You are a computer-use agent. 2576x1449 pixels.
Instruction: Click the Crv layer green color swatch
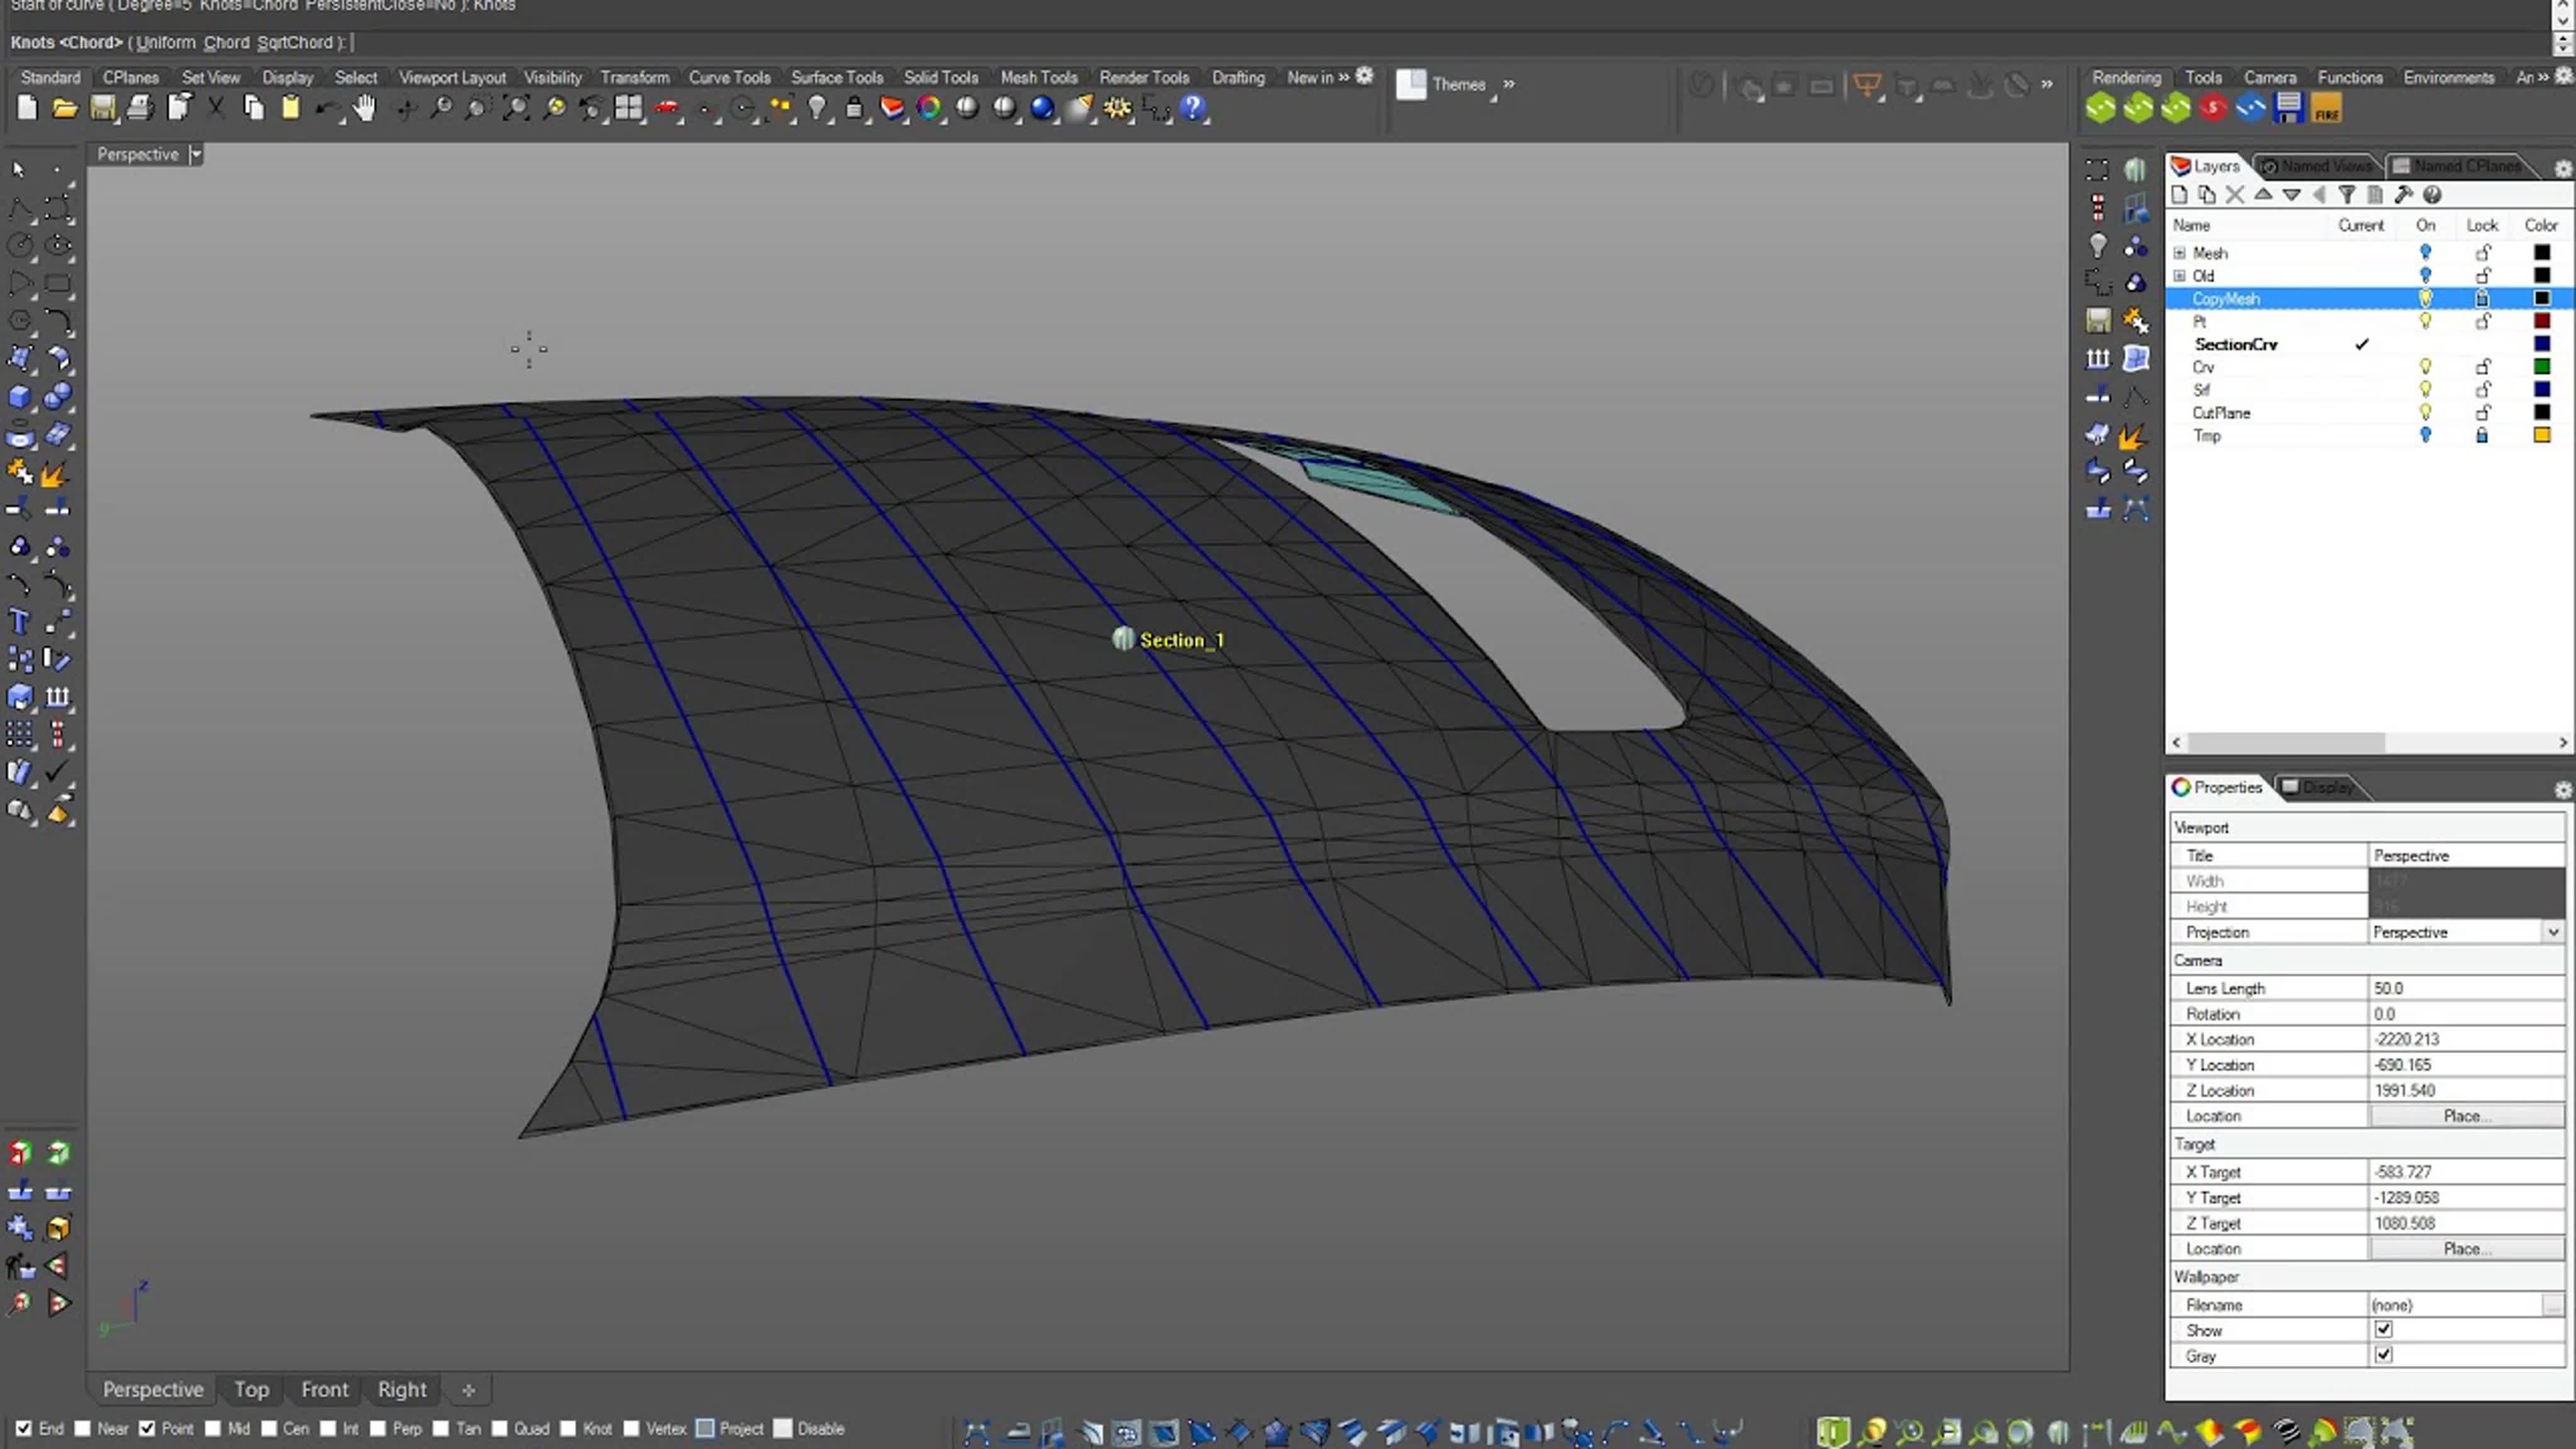pos(2542,367)
